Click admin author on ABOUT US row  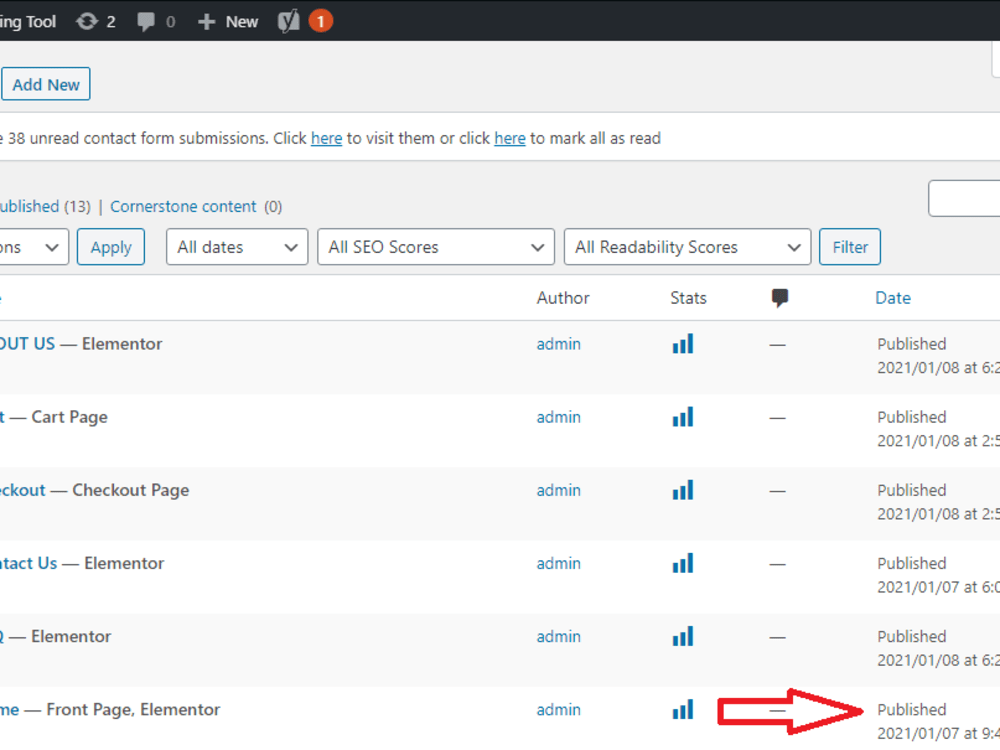pos(559,344)
